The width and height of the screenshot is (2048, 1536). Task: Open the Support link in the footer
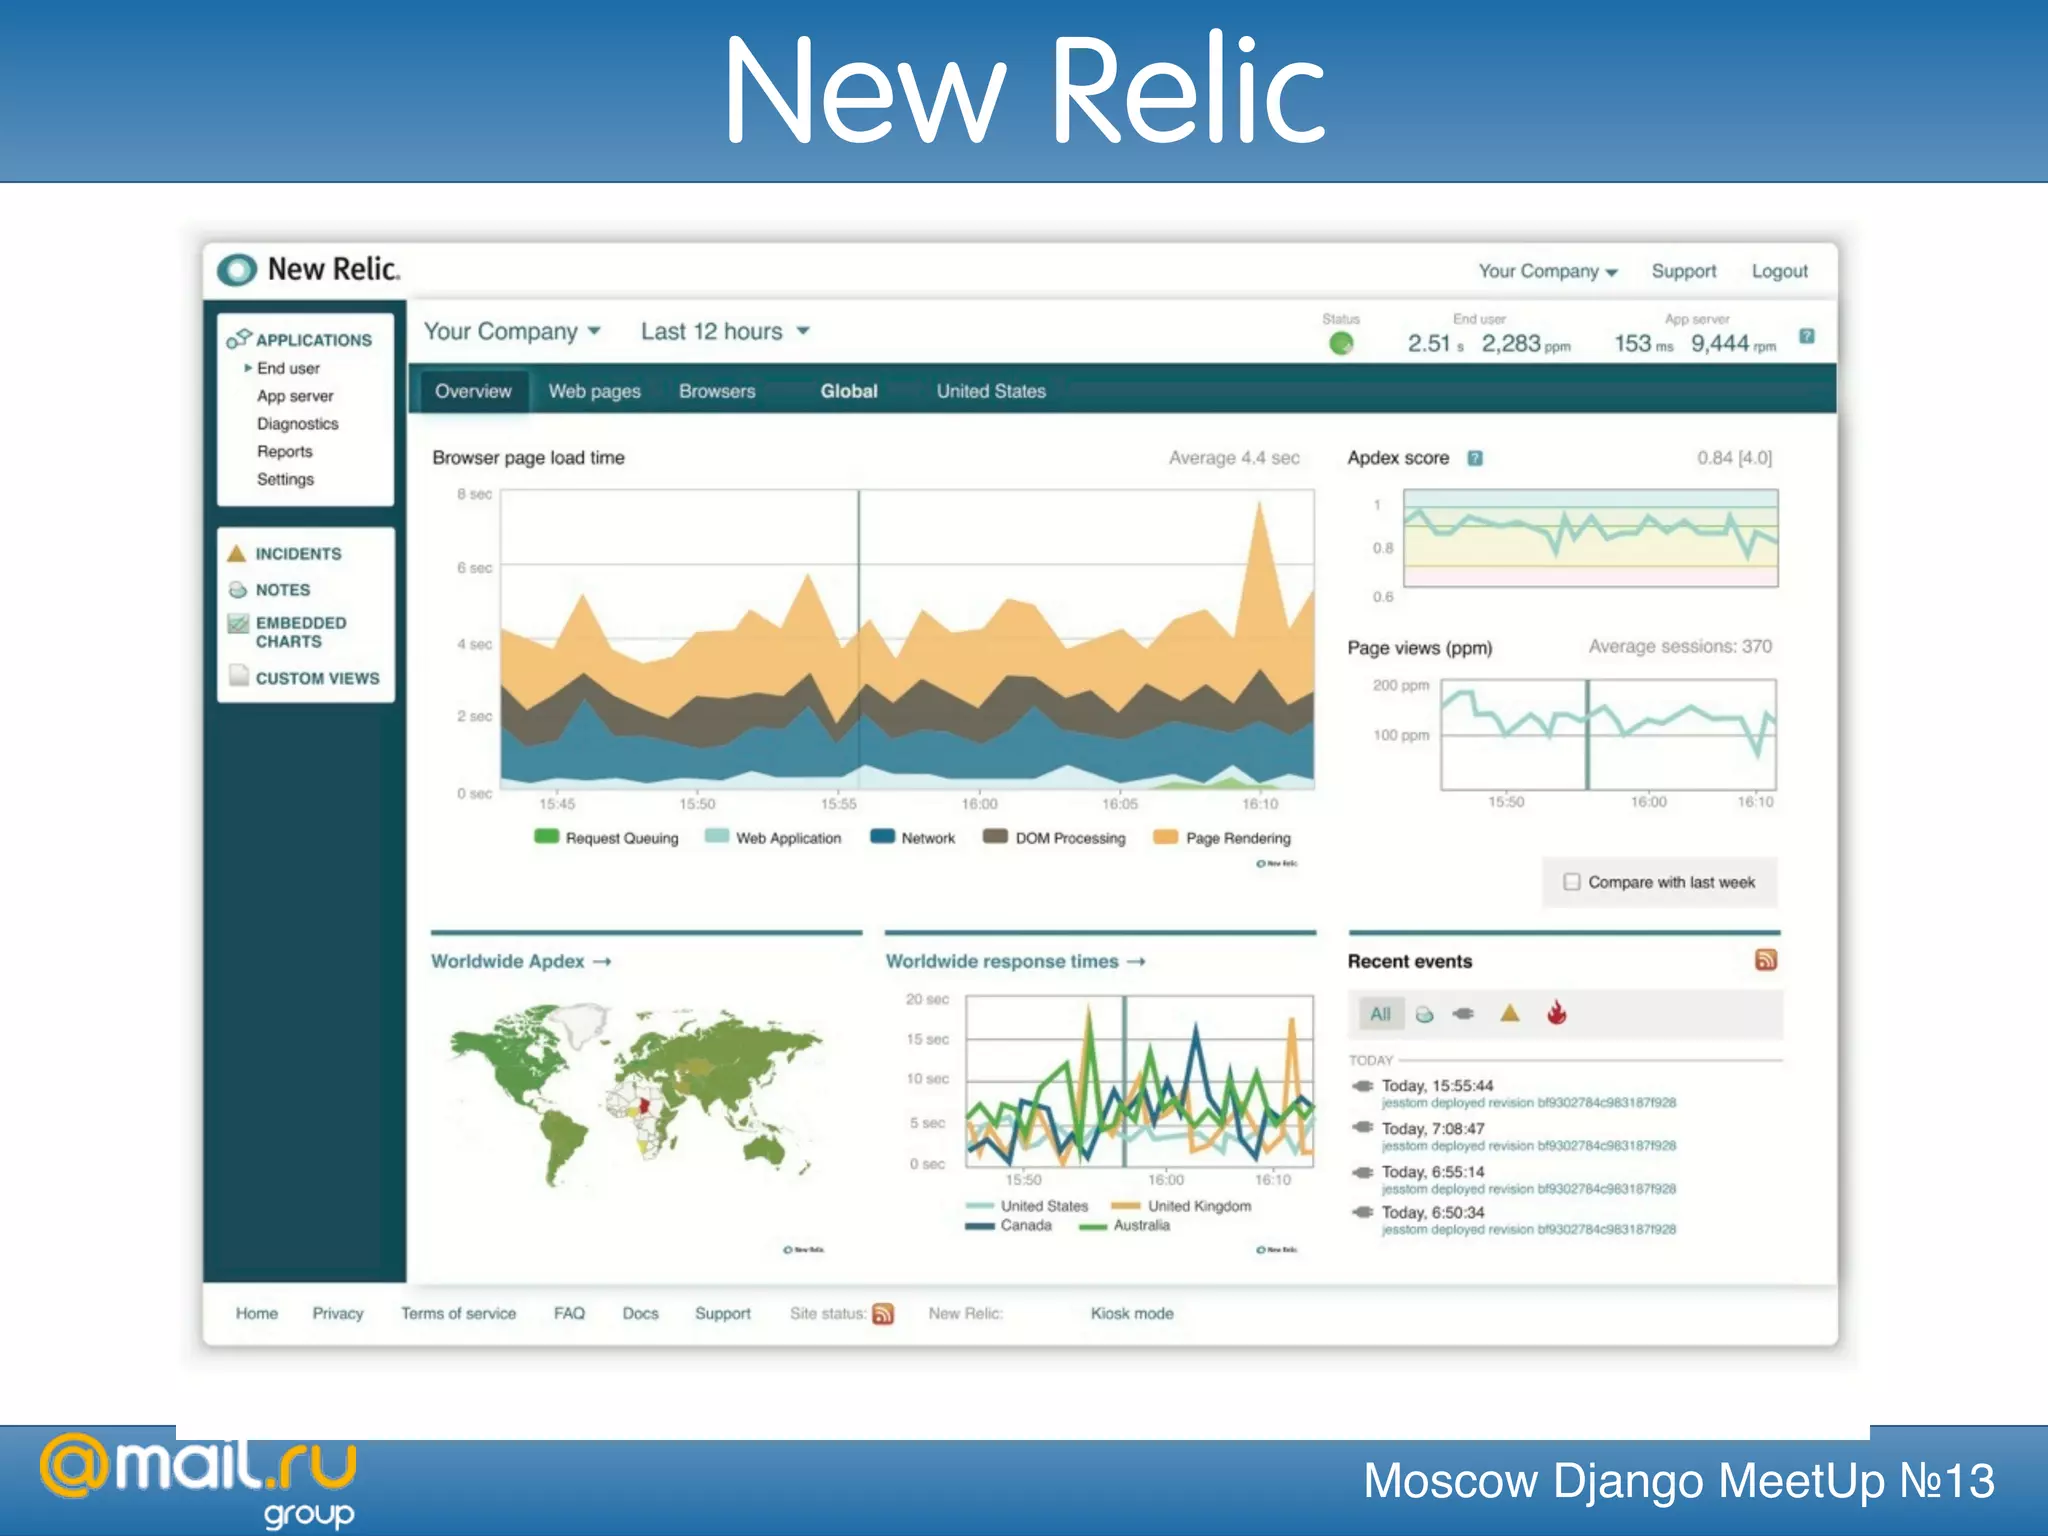723,1314
